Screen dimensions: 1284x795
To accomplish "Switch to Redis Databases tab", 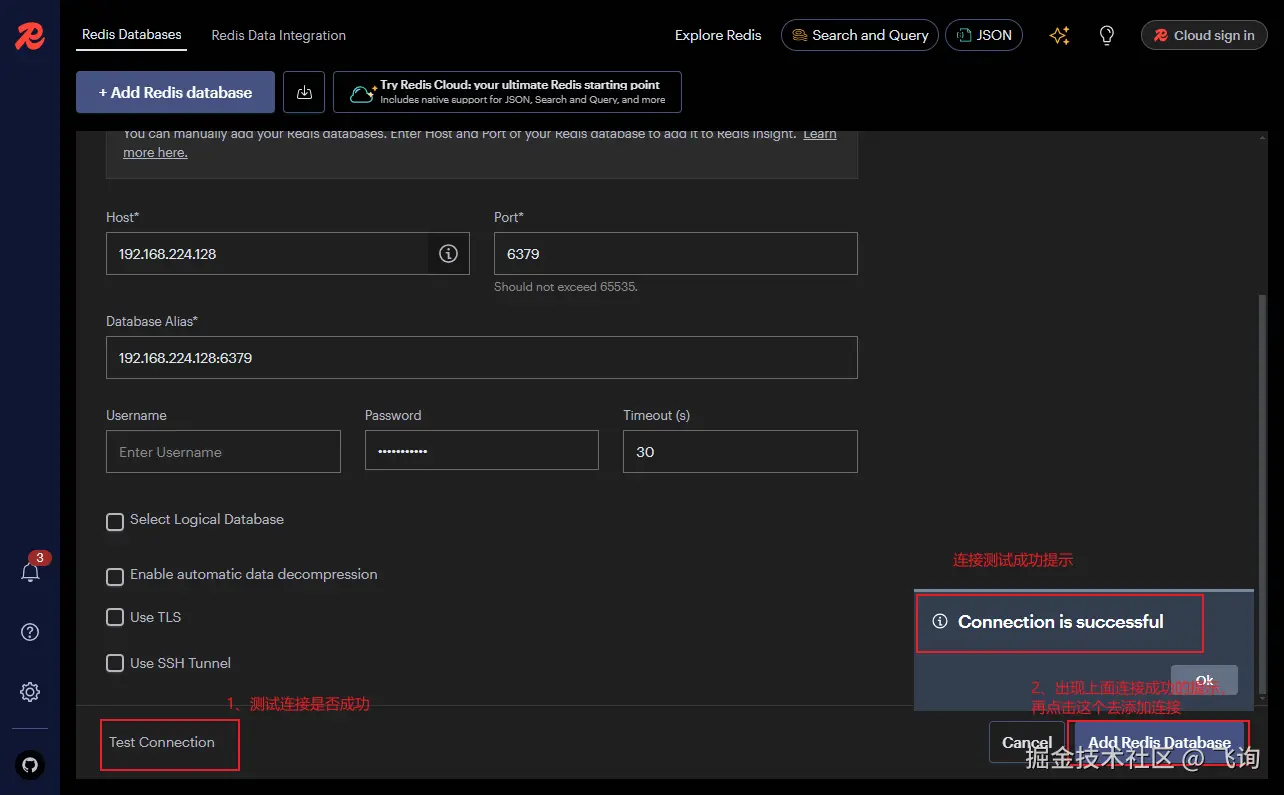I will [x=132, y=34].
